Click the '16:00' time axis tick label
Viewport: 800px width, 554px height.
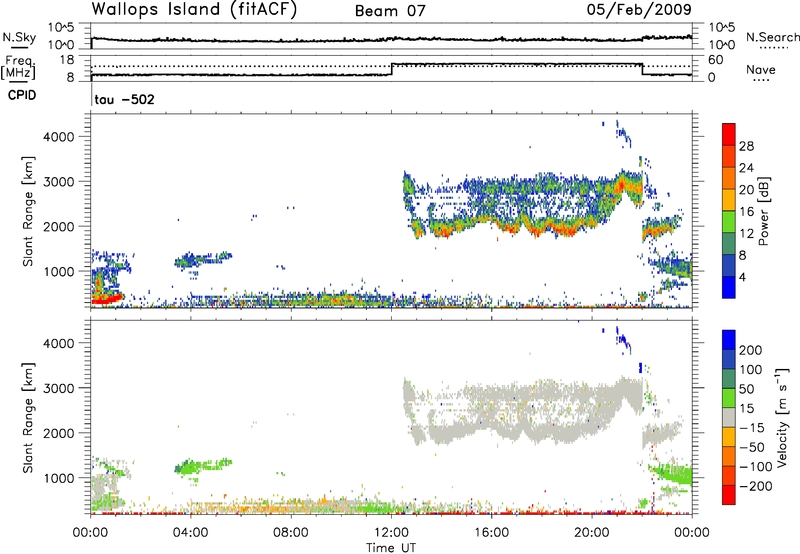[491, 533]
